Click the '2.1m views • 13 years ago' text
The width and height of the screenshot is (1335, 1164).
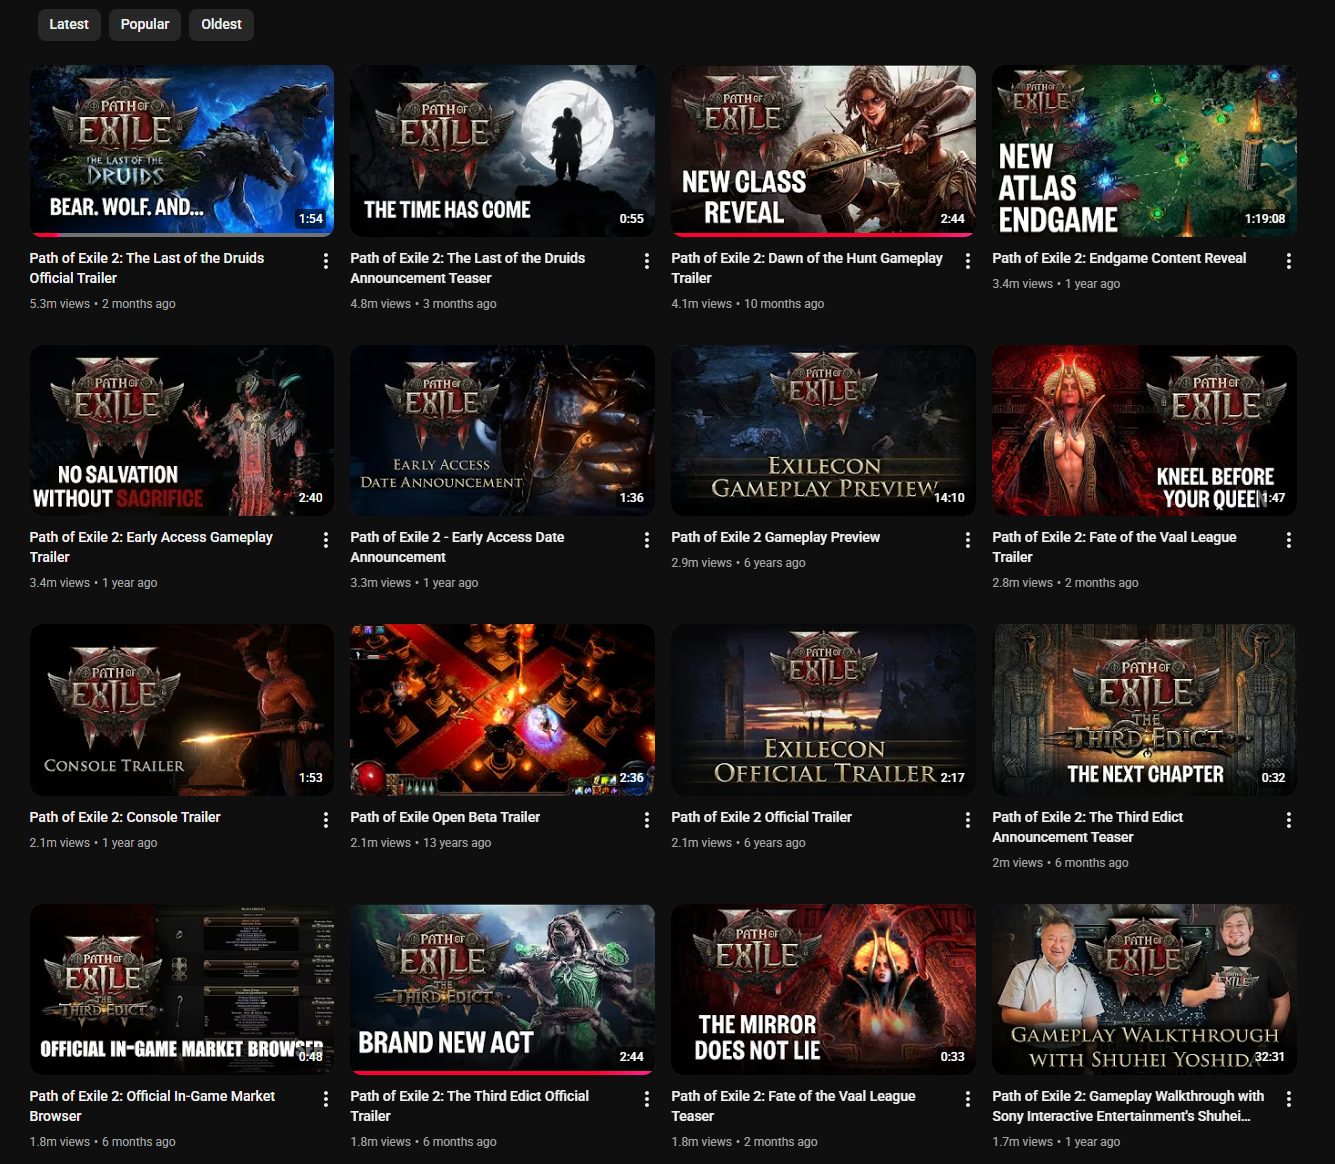421,843
